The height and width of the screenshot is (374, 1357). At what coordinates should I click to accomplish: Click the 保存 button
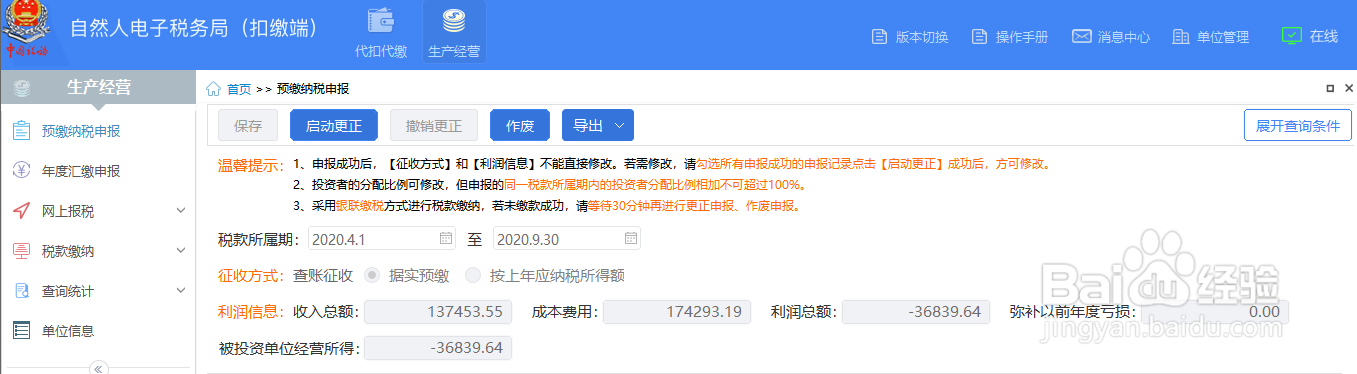coord(248,125)
